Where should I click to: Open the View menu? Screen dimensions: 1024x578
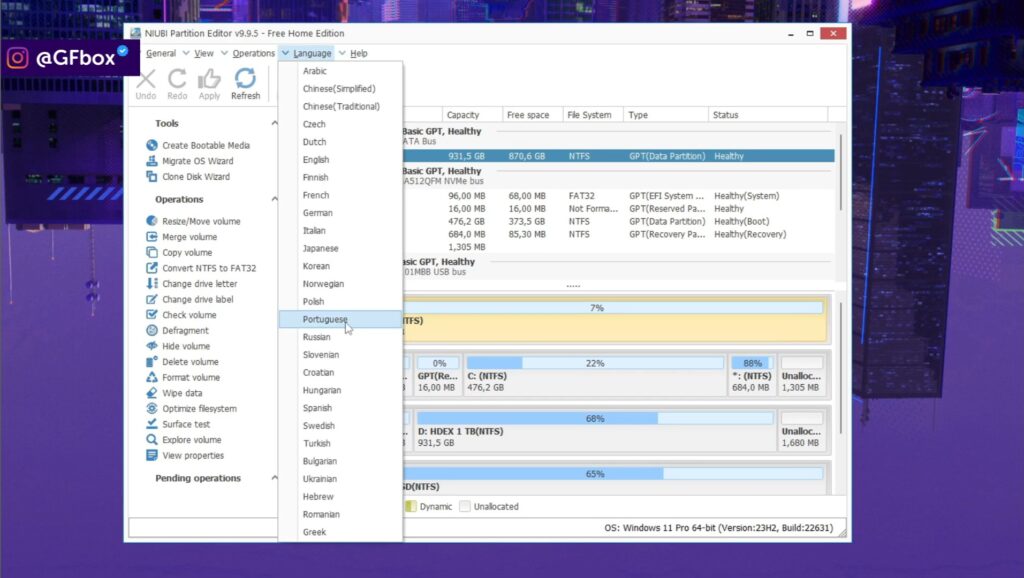pyautogui.click(x=204, y=54)
